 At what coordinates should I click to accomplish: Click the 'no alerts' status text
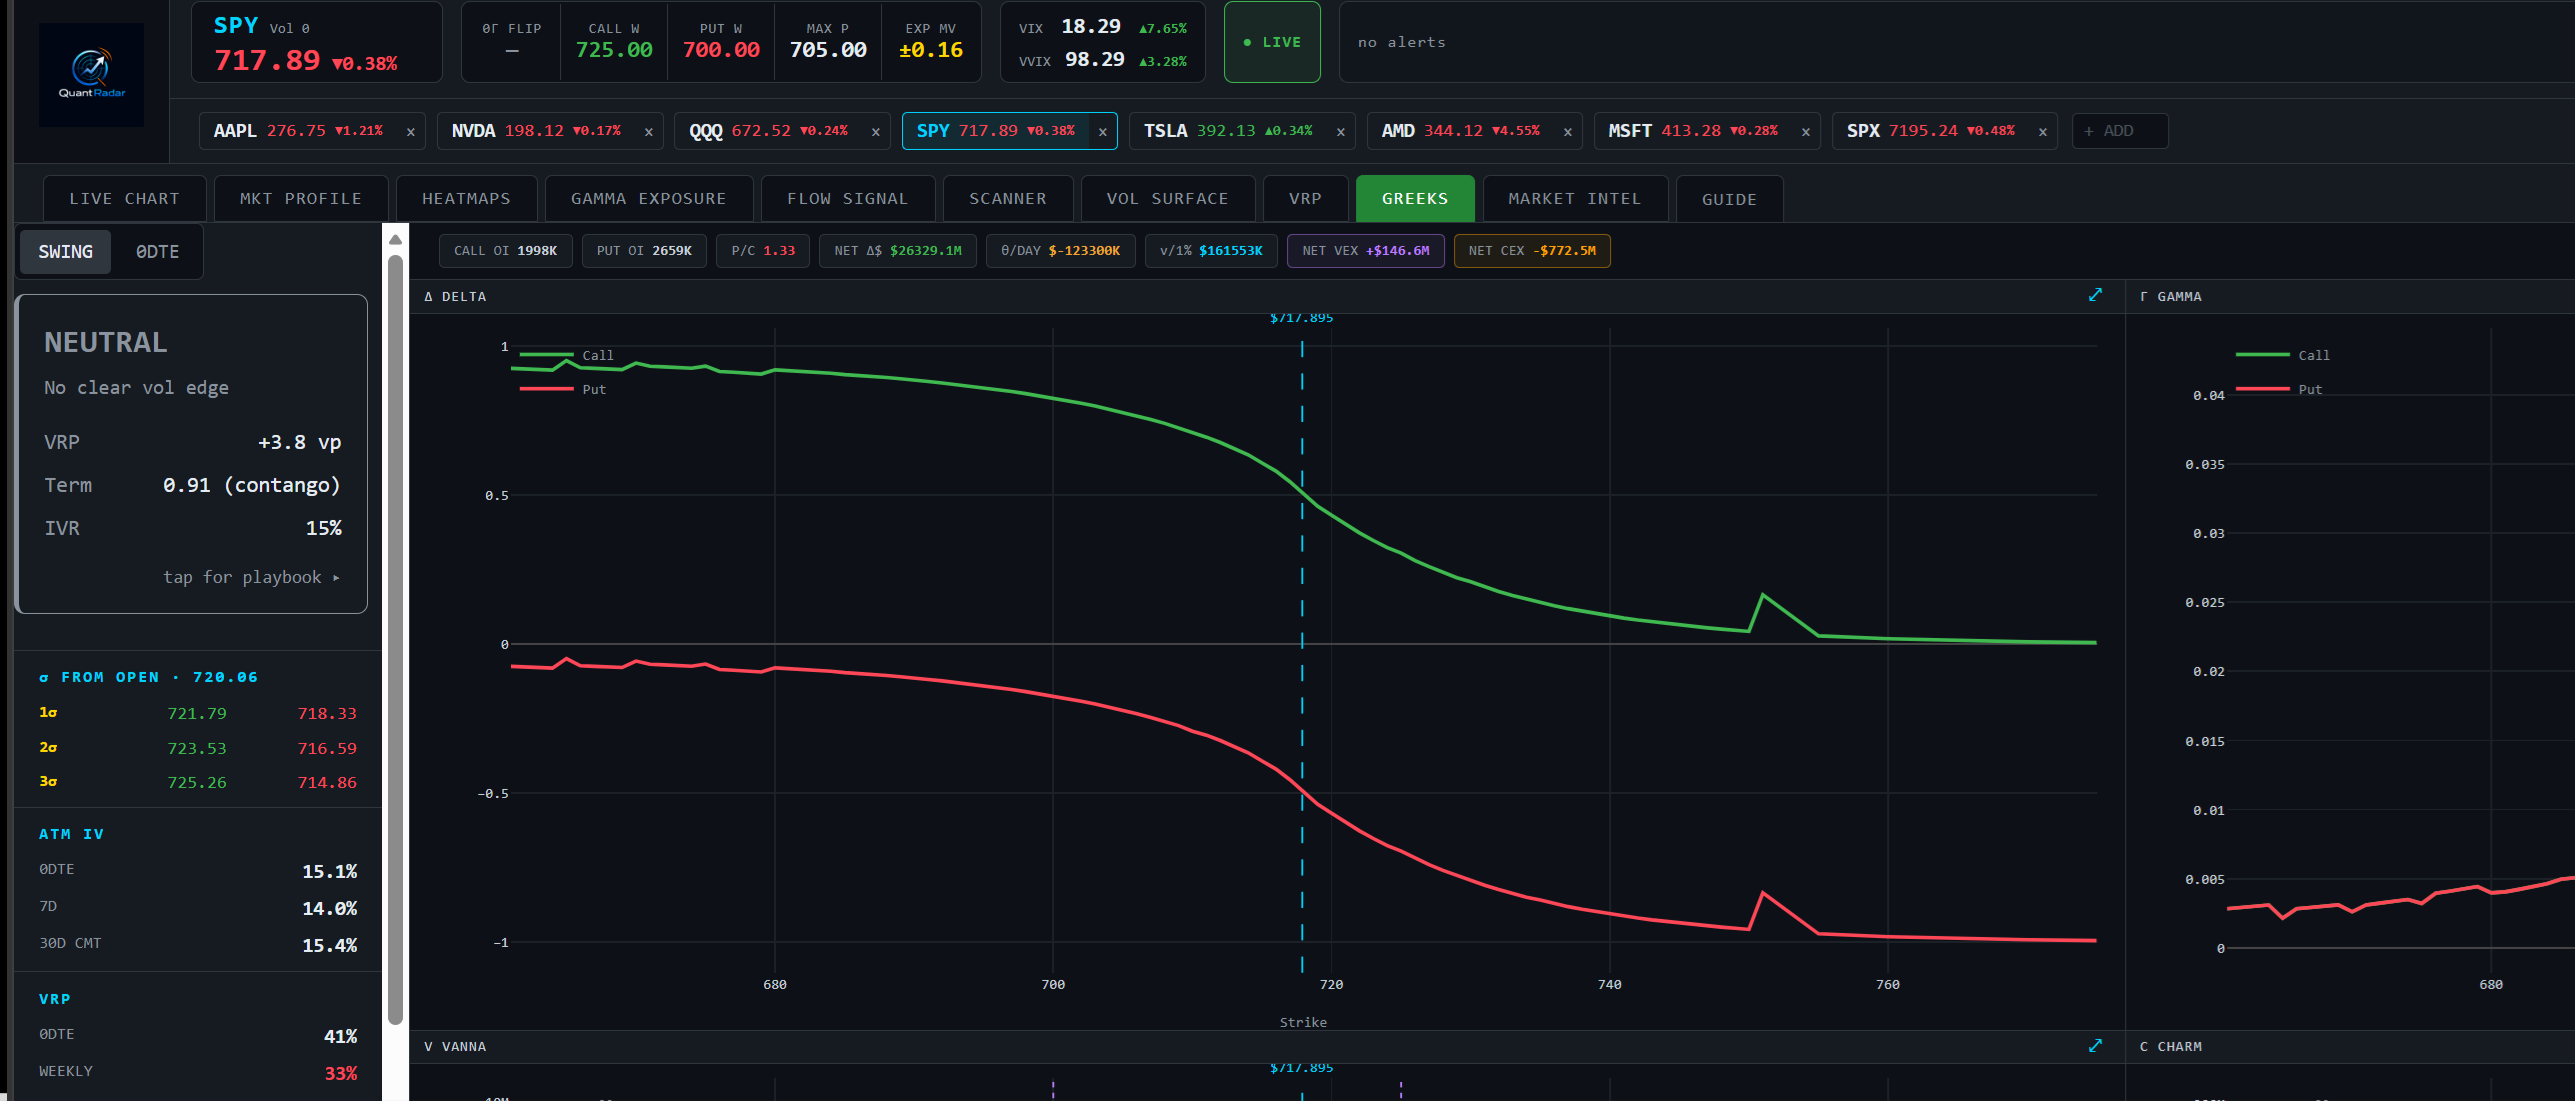tap(1401, 42)
